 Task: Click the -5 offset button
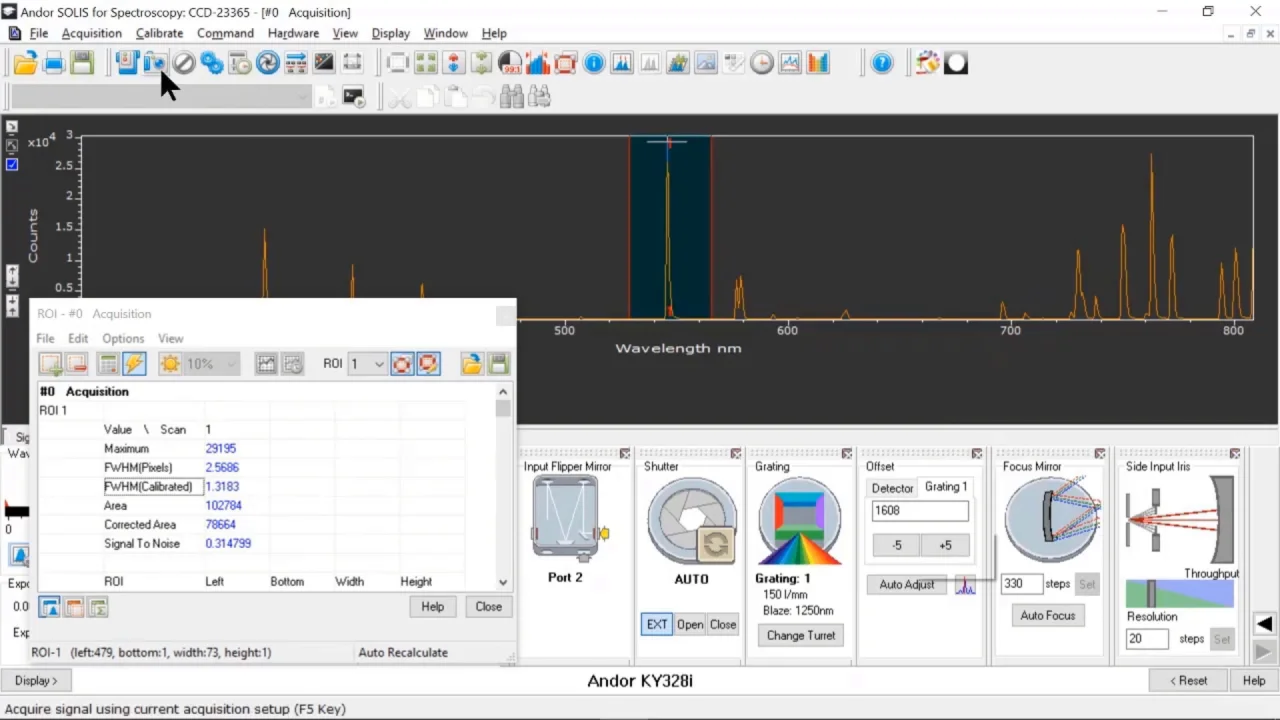[896, 545]
